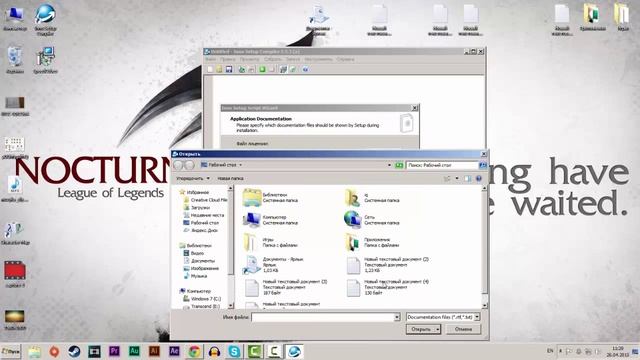Select Новый текстовый документ (2) file
This screenshot has height=360, width=640.
point(387,265)
